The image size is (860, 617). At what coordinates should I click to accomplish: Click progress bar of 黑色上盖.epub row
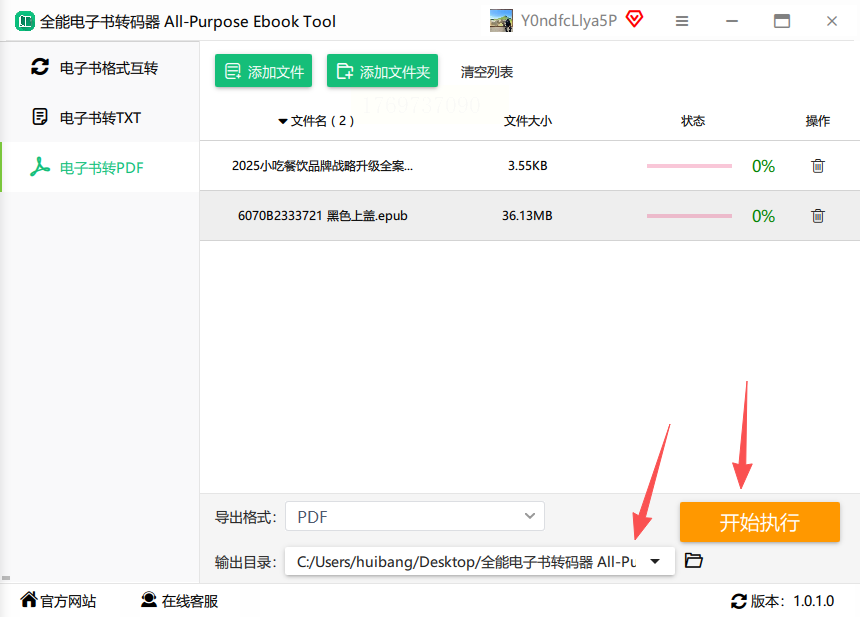pyautogui.click(x=689, y=216)
